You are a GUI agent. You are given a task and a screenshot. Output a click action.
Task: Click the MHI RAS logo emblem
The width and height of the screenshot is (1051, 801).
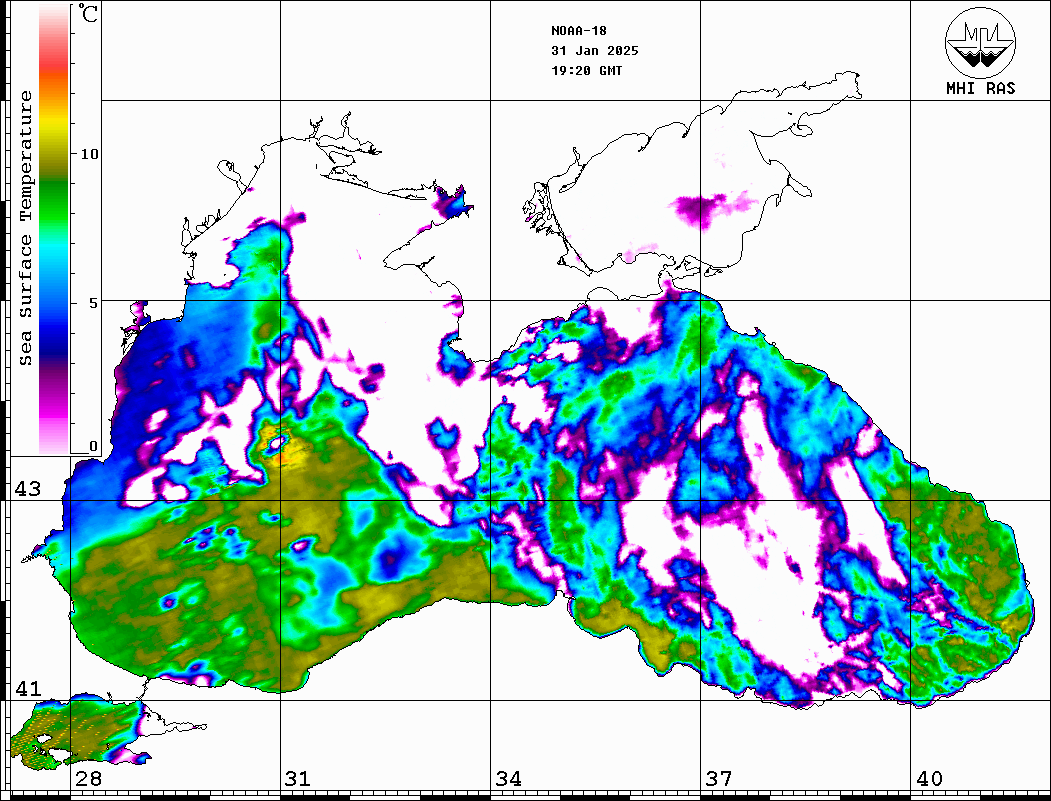pos(981,42)
